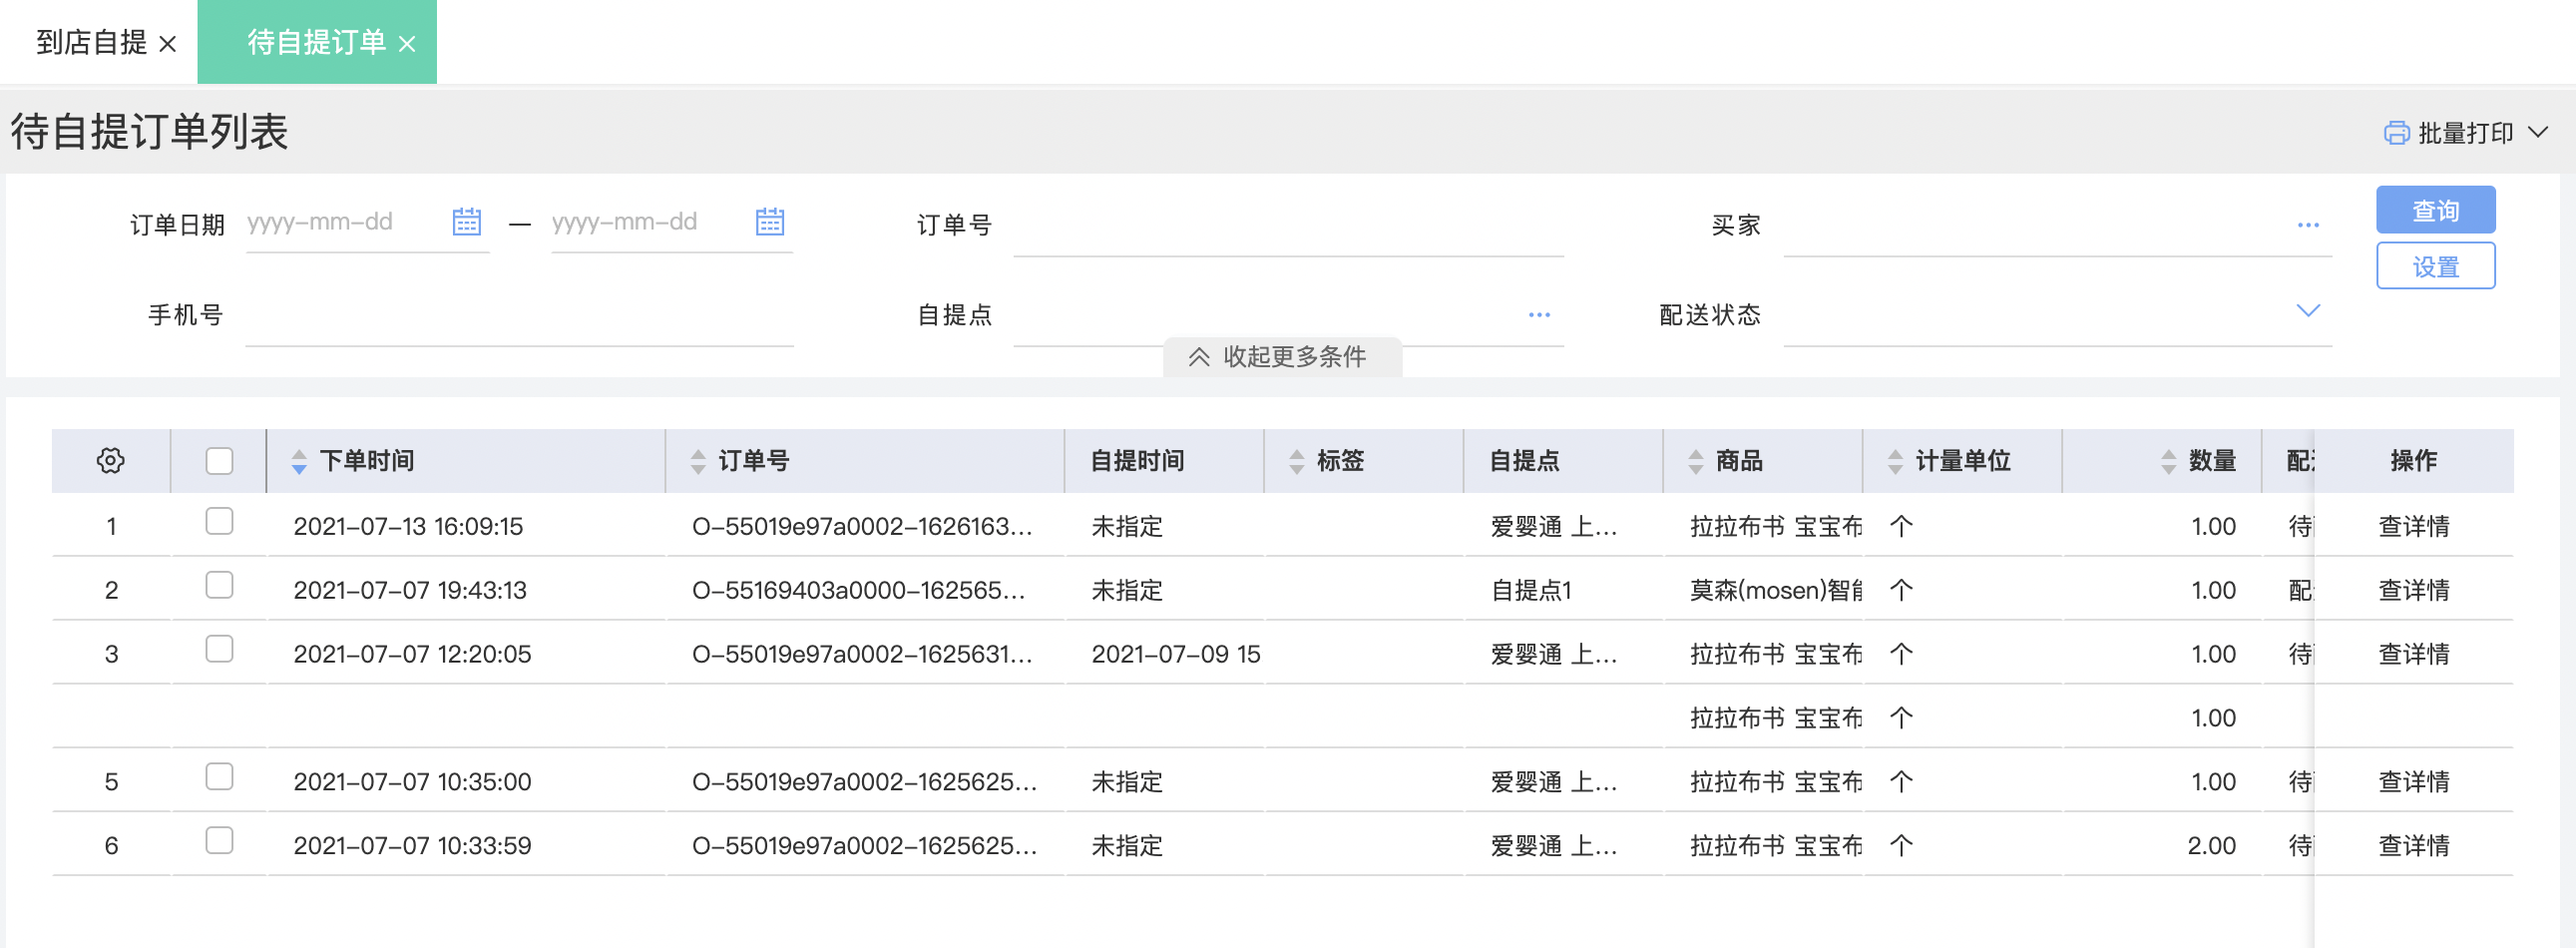Open 查详情 for row 1 order
Screen dimensions: 2576x948
tap(2413, 526)
